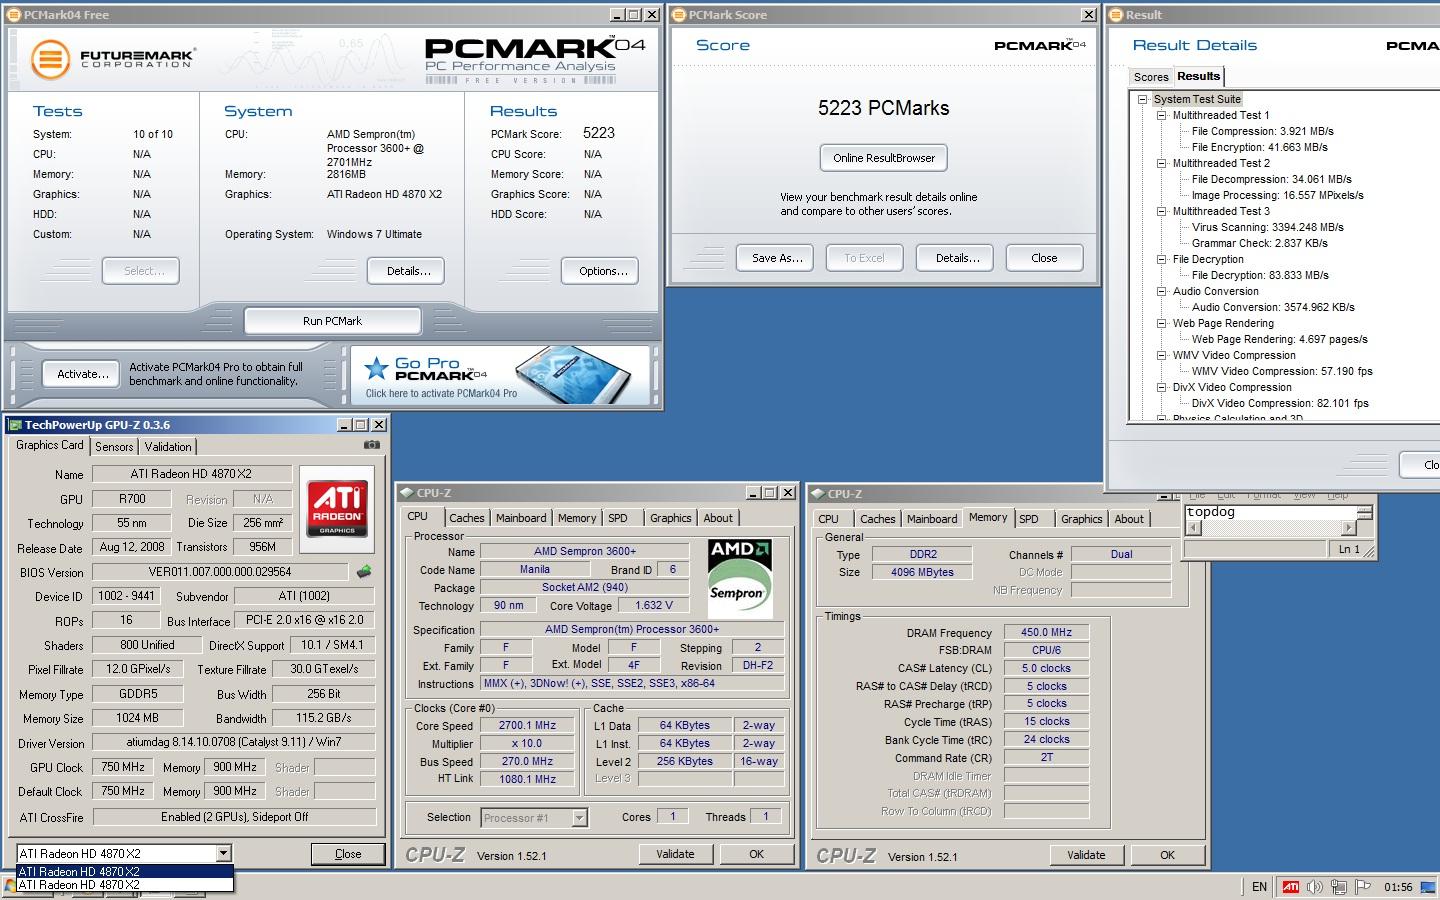
Task: Click the PCMark Score window title icon
Action: click(x=679, y=15)
